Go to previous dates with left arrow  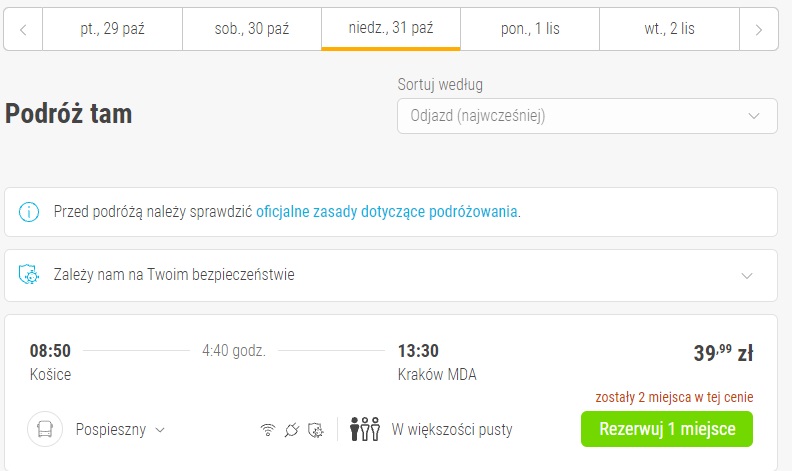[x=23, y=29]
